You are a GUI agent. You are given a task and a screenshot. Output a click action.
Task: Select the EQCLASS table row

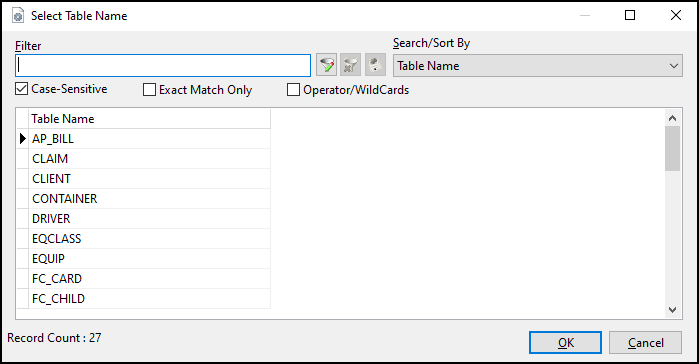149,239
